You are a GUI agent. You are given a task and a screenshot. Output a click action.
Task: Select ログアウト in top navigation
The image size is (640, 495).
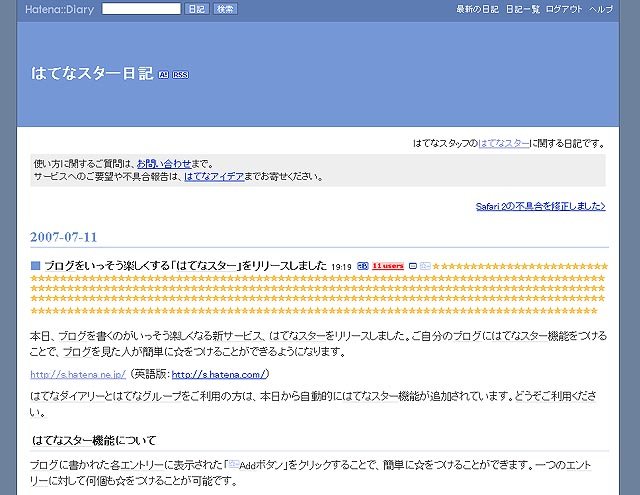click(564, 9)
